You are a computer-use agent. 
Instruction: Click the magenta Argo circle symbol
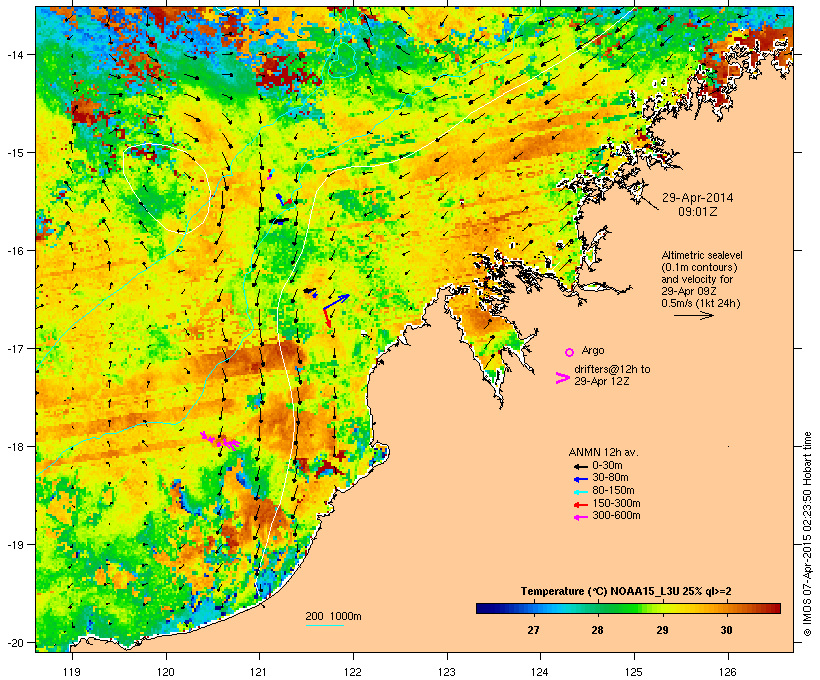[x=570, y=352]
